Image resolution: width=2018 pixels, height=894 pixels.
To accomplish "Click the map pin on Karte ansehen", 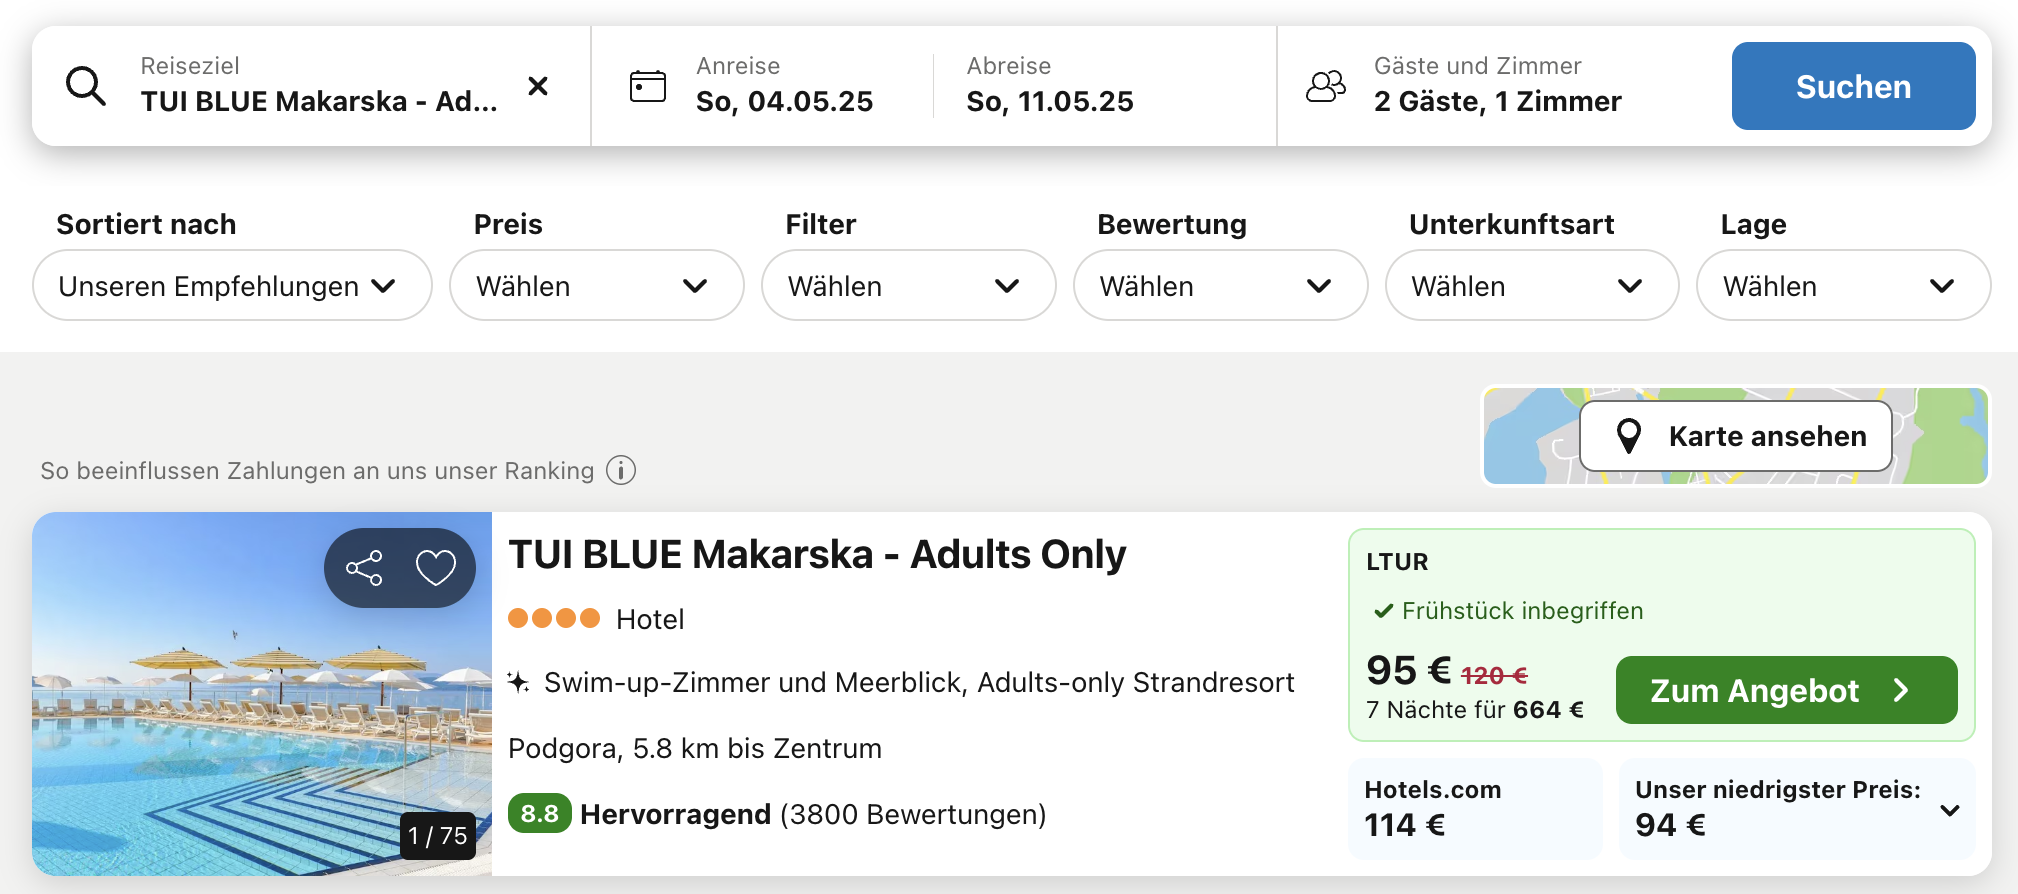I will [x=1629, y=436].
